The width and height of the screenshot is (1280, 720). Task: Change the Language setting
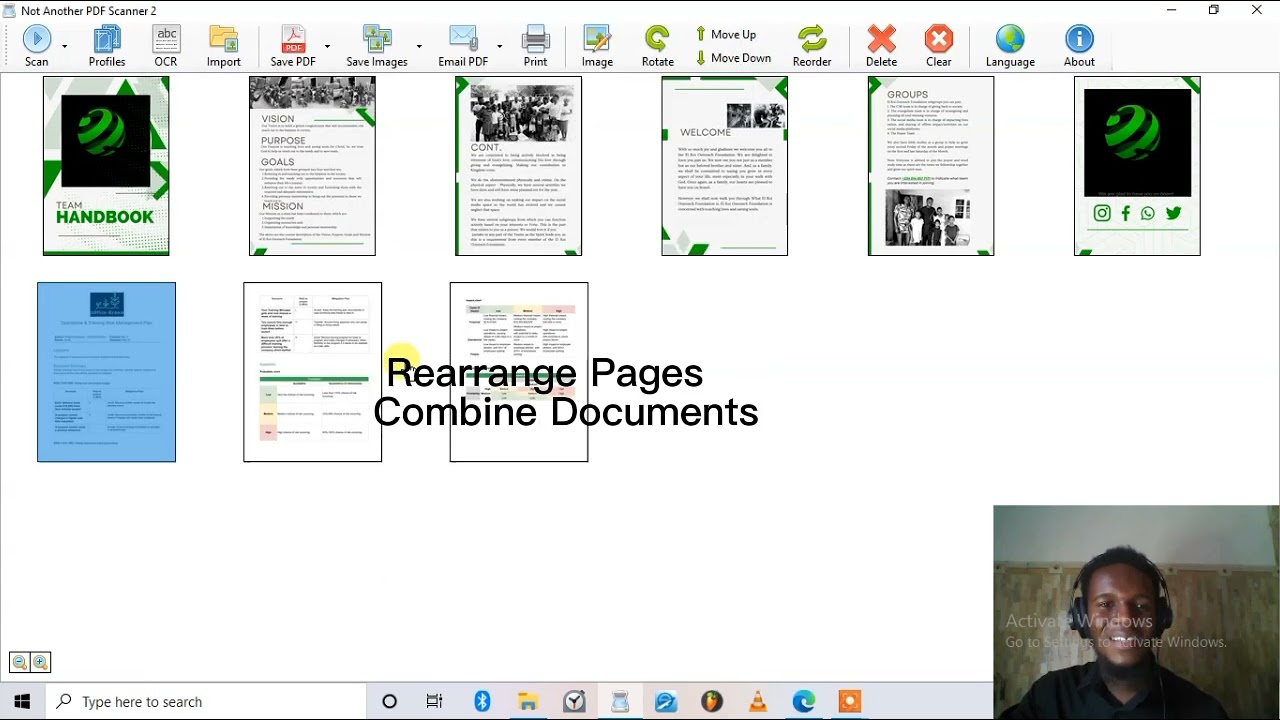pyautogui.click(x=1010, y=46)
